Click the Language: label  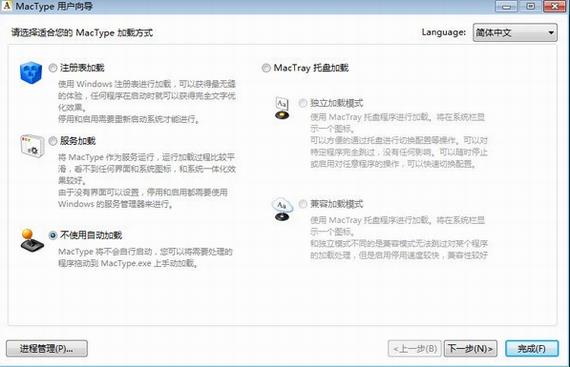click(443, 32)
